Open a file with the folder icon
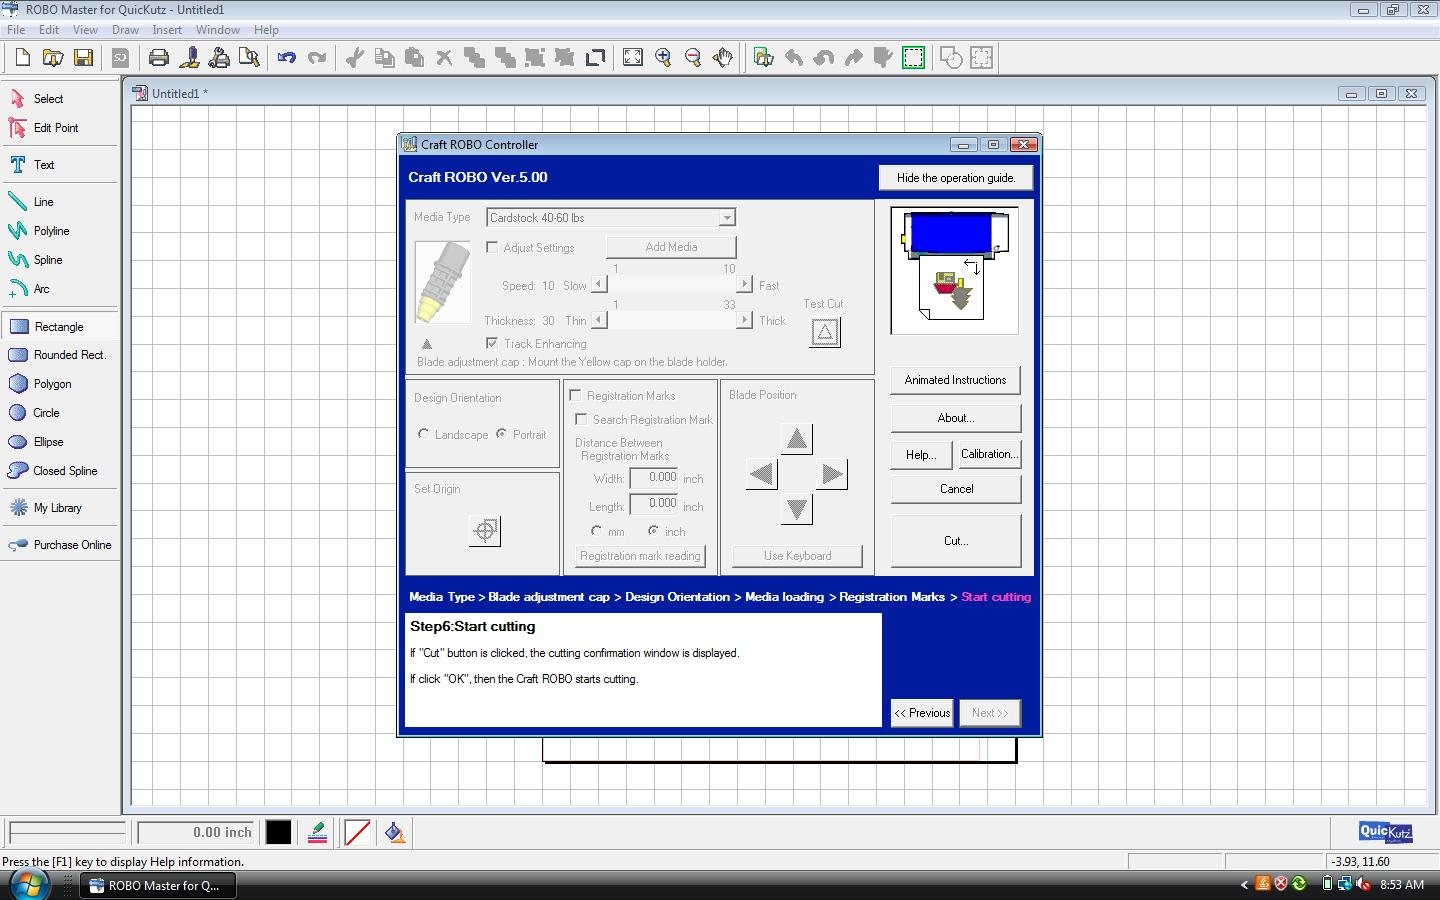The height and width of the screenshot is (900, 1440). coord(53,58)
